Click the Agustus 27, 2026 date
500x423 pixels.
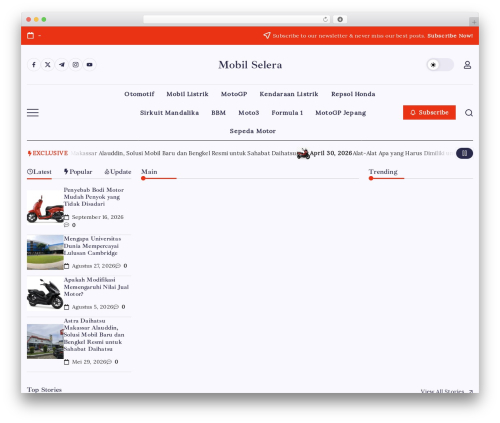tap(93, 266)
